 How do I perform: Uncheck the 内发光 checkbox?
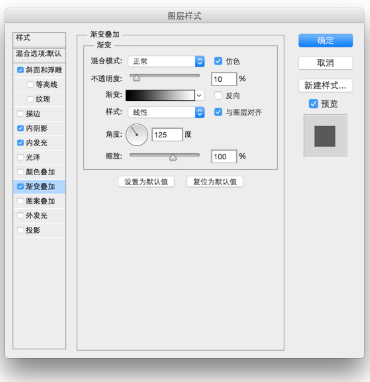point(20,143)
